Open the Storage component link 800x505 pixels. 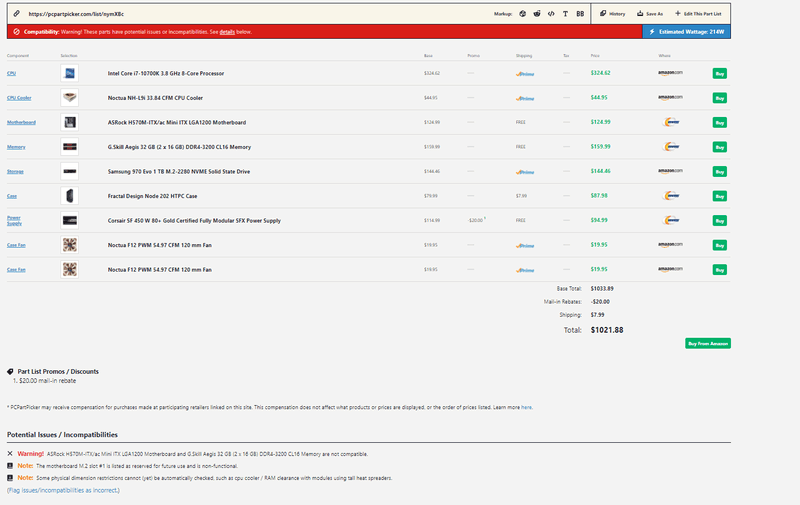click(x=15, y=171)
